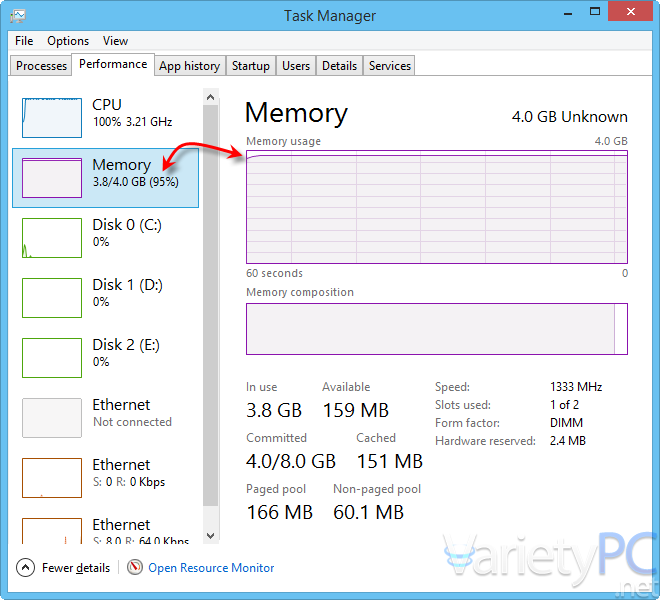Image resolution: width=660 pixels, height=600 pixels.
Task: Select the Memory item in sidebar
Action: pos(105,178)
